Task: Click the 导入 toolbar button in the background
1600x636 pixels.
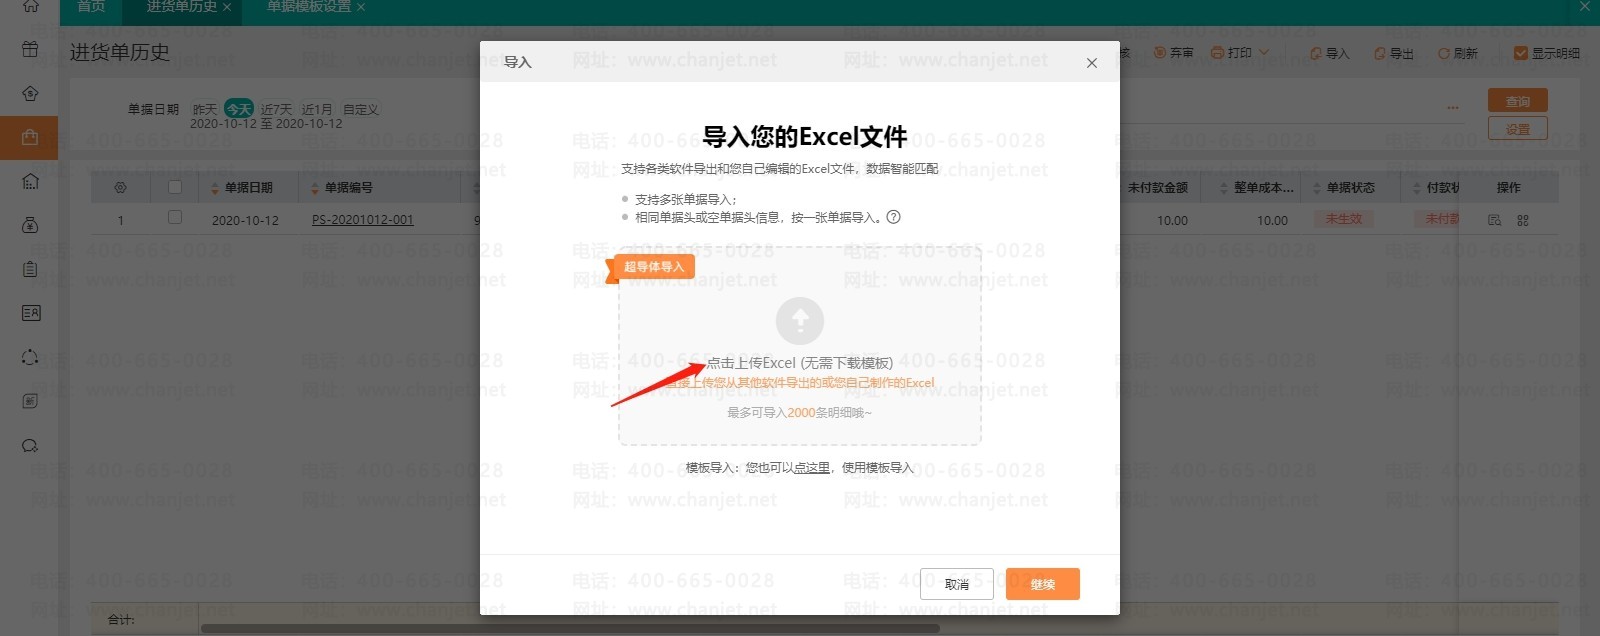Action: click(x=1330, y=54)
